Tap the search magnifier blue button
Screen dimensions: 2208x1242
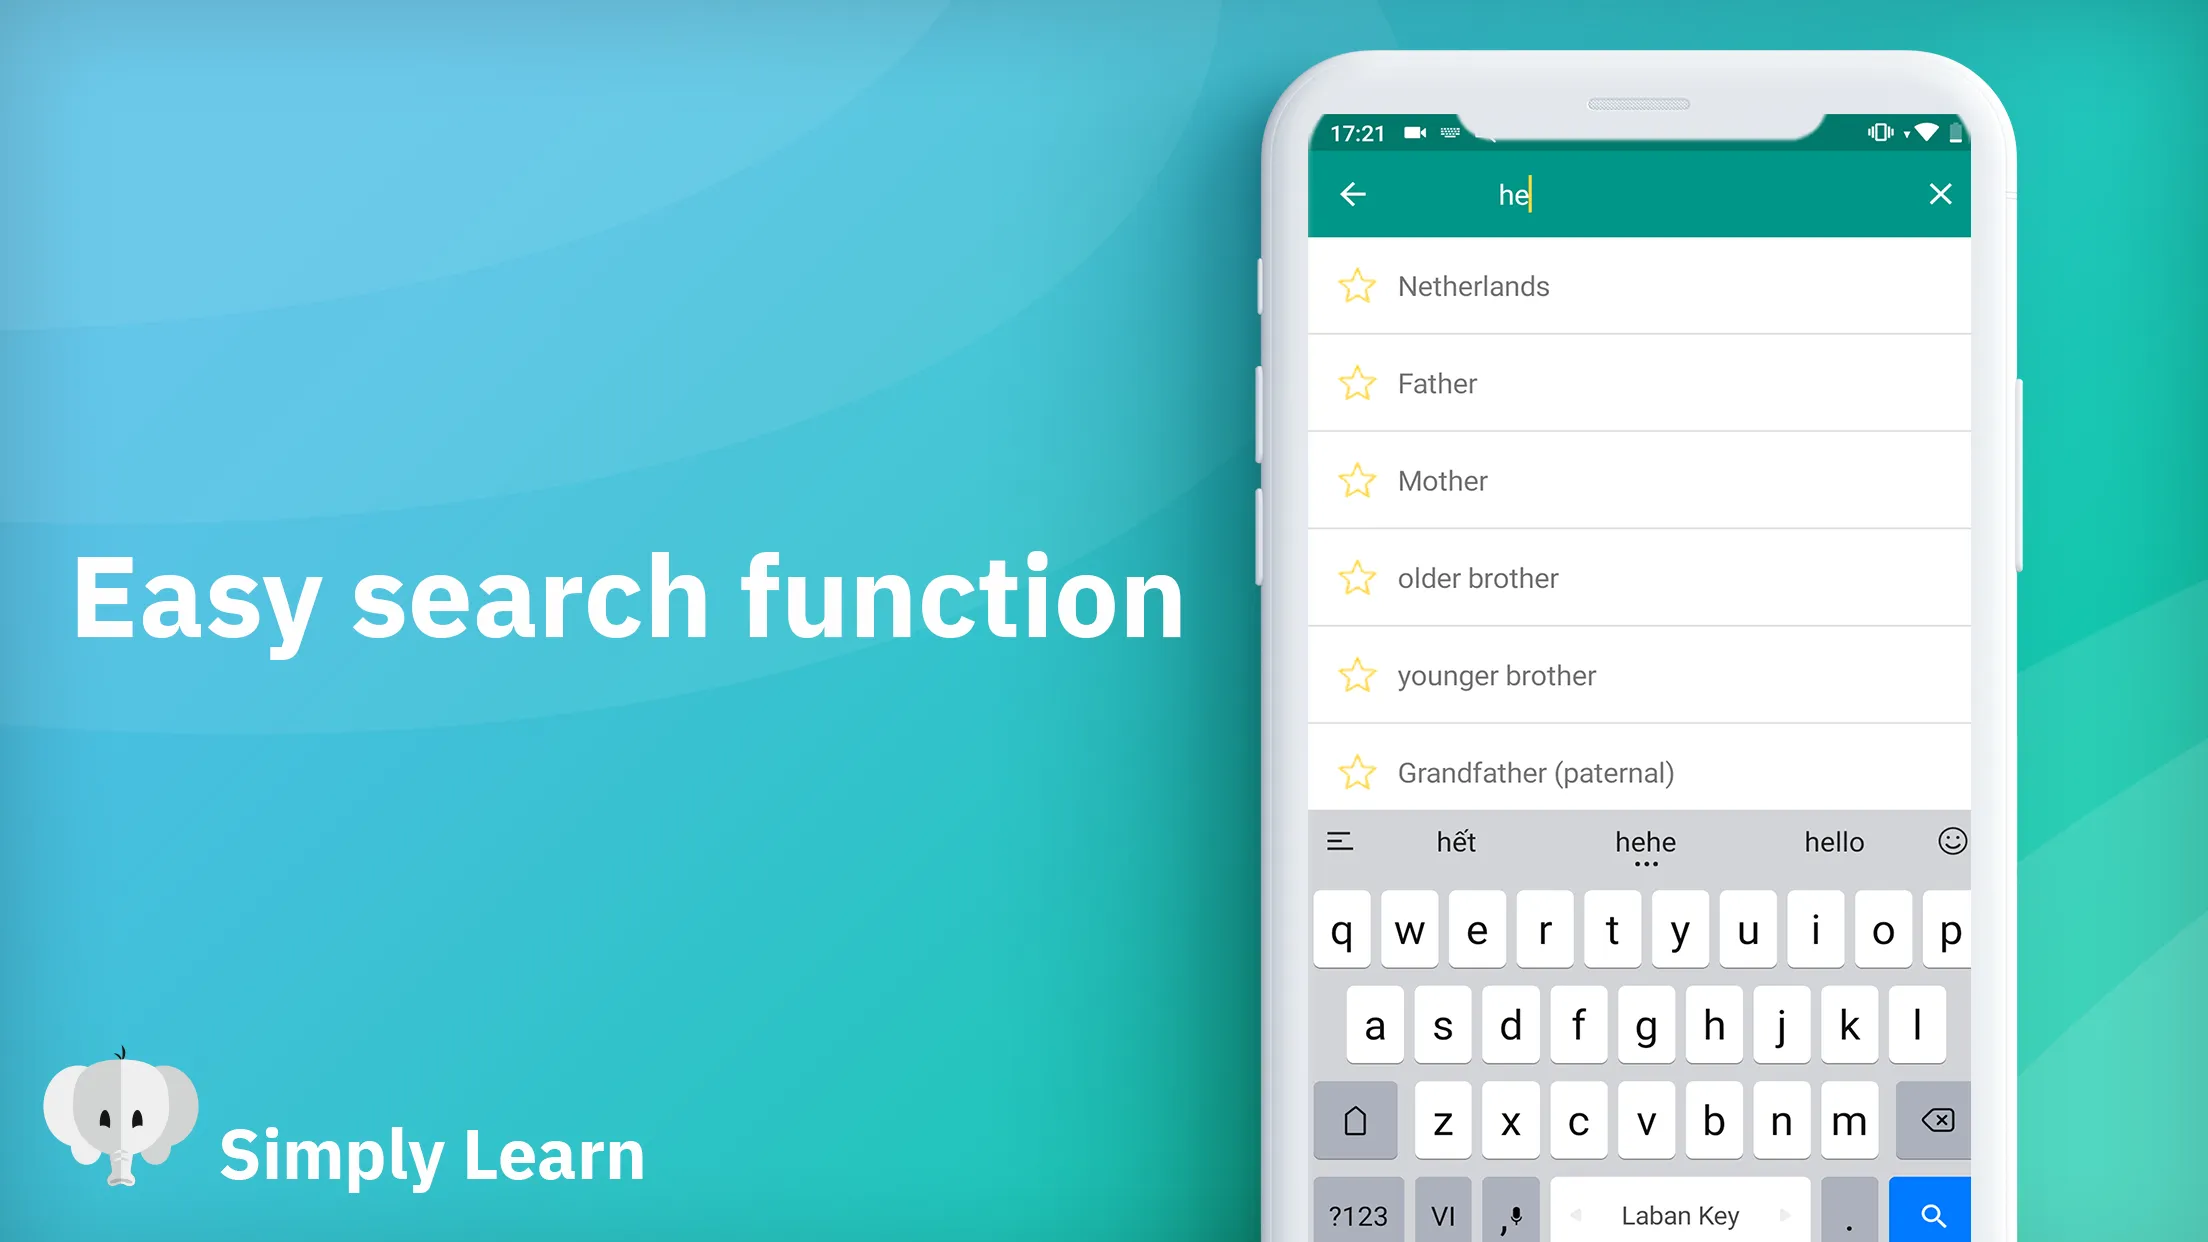(1929, 1212)
